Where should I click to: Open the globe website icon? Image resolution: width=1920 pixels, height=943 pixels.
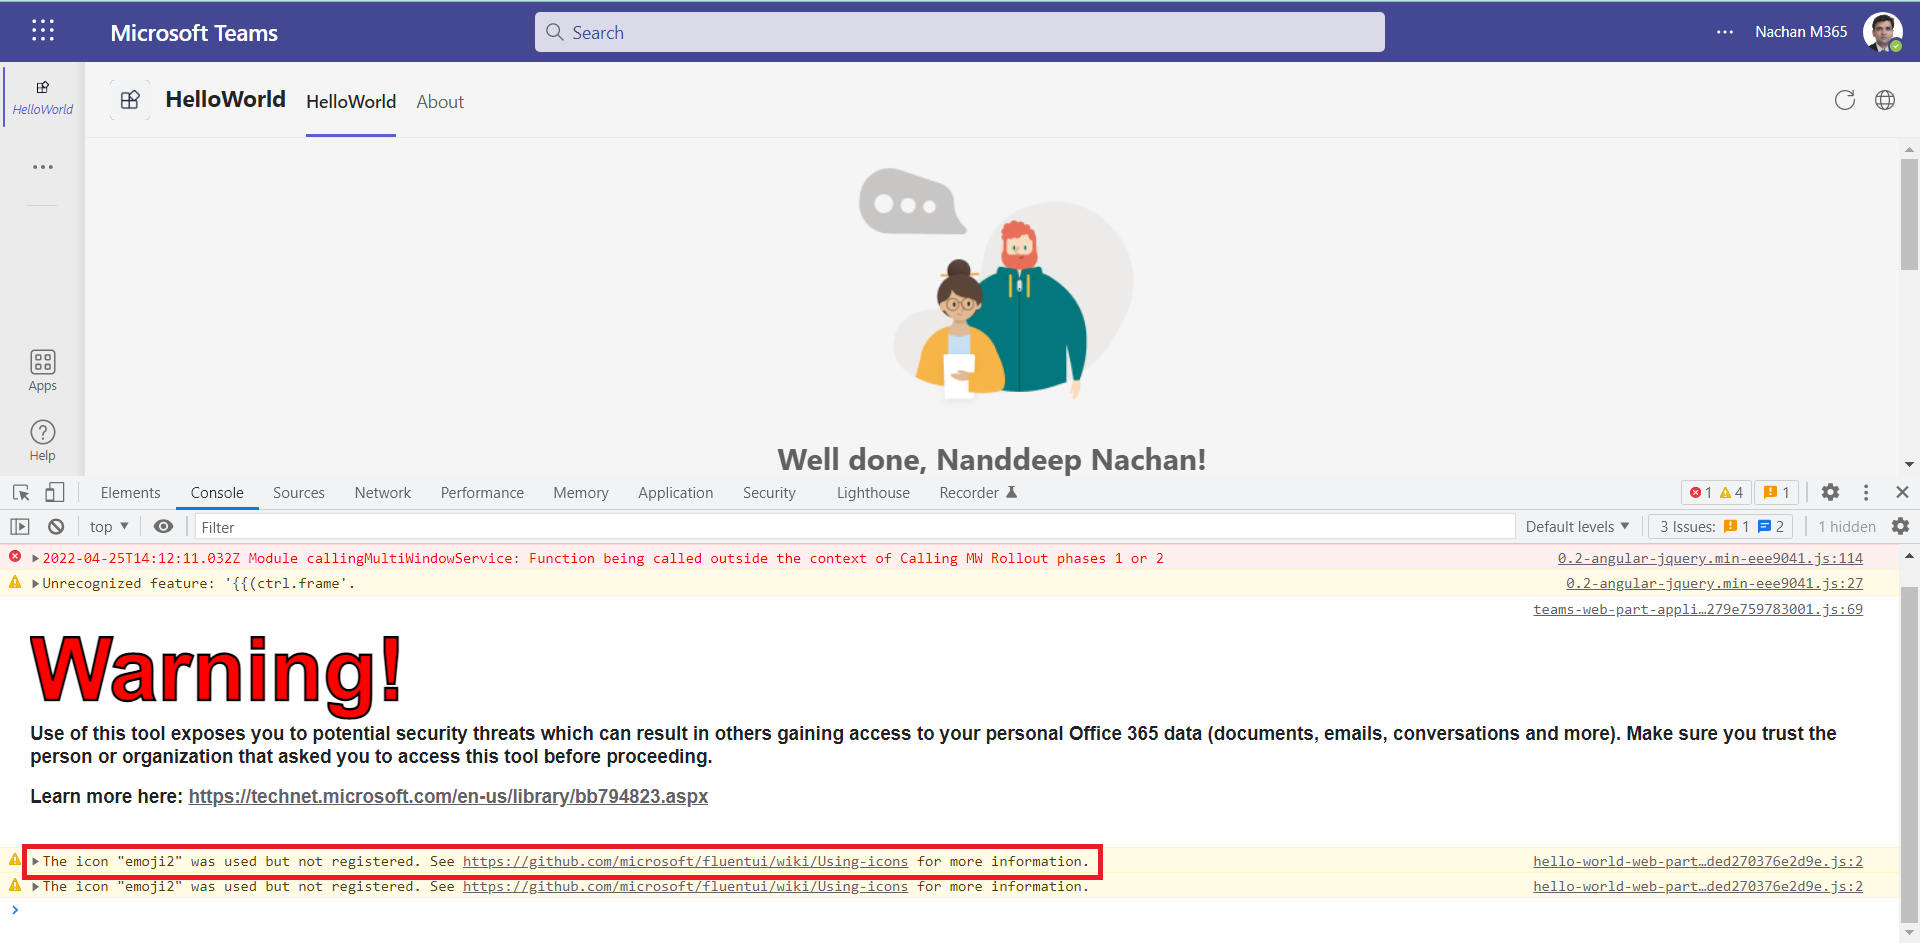[x=1884, y=100]
